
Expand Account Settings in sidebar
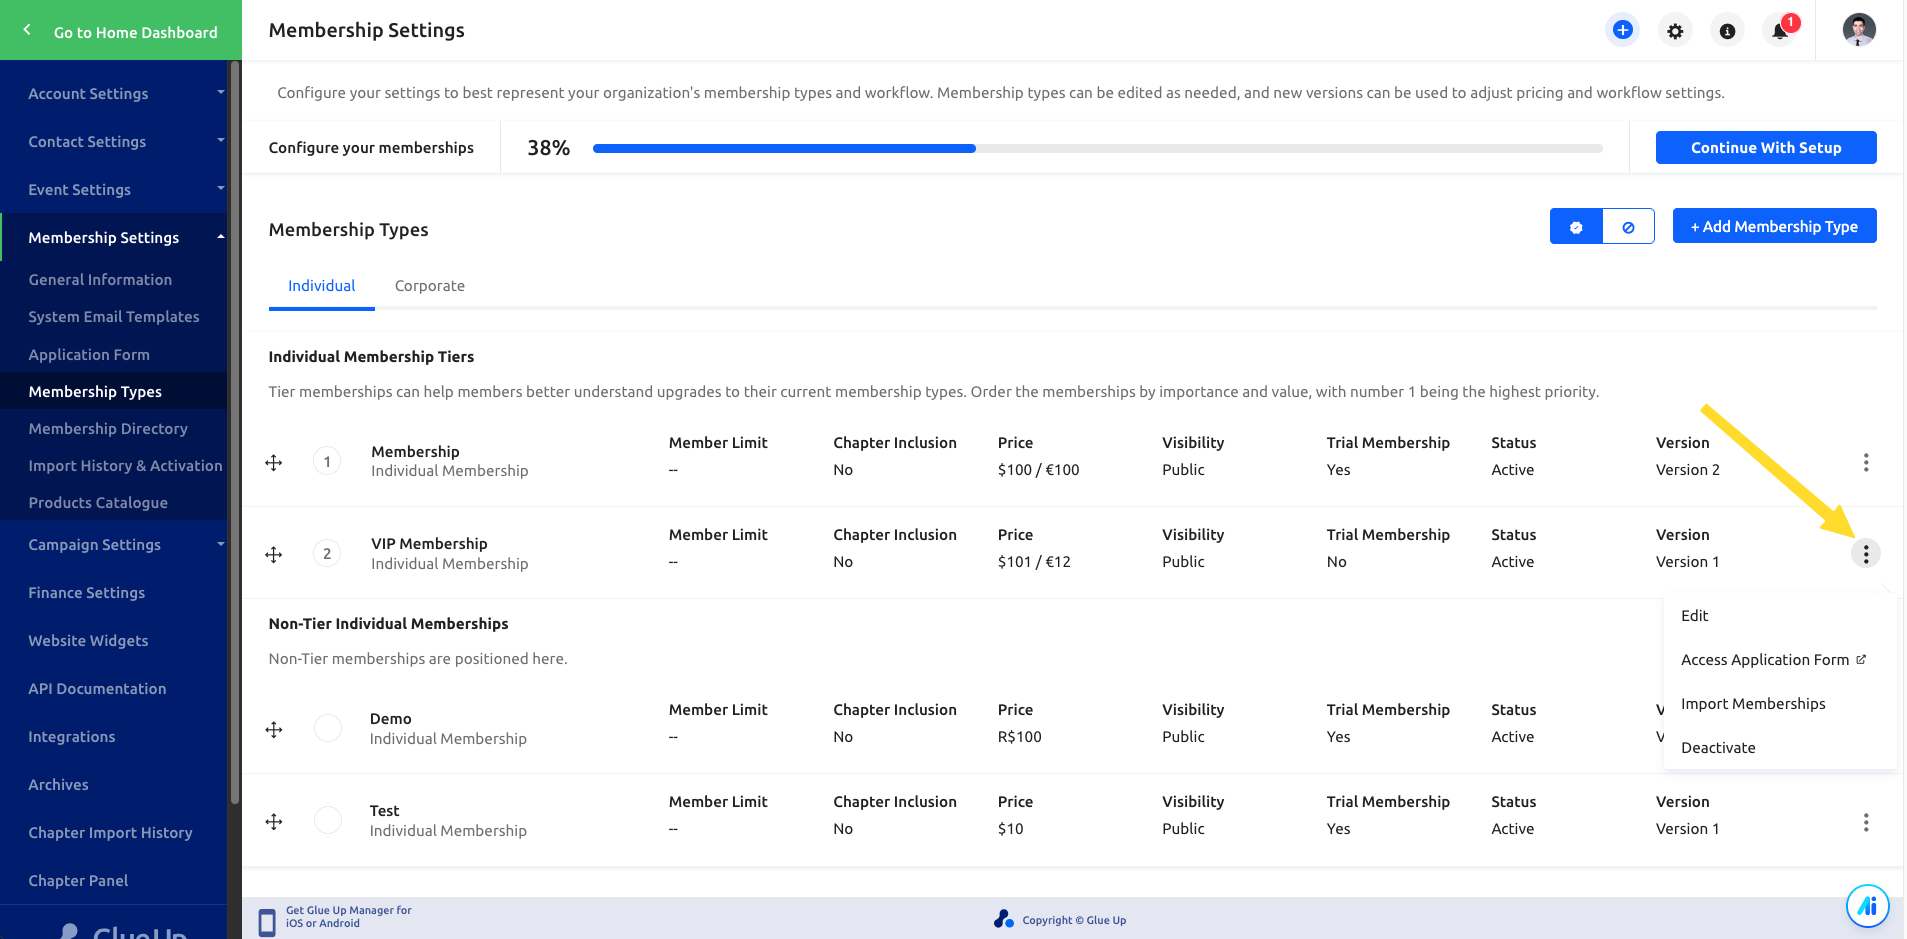tap(115, 93)
